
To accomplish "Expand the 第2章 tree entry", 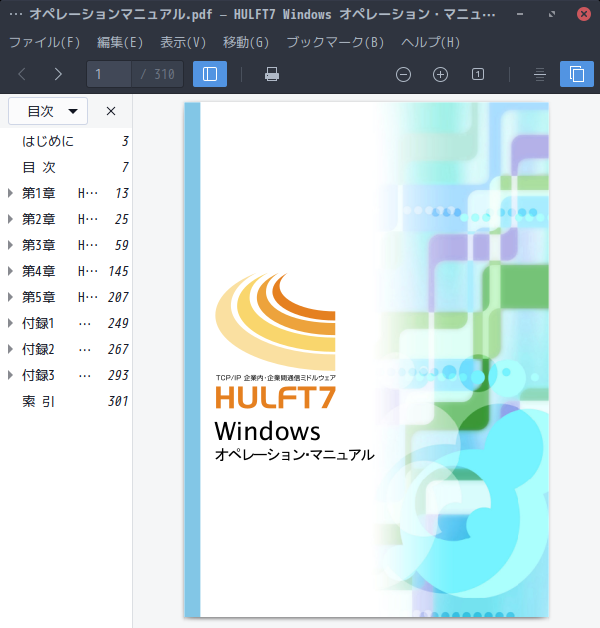I will click(x=10, y=219).
